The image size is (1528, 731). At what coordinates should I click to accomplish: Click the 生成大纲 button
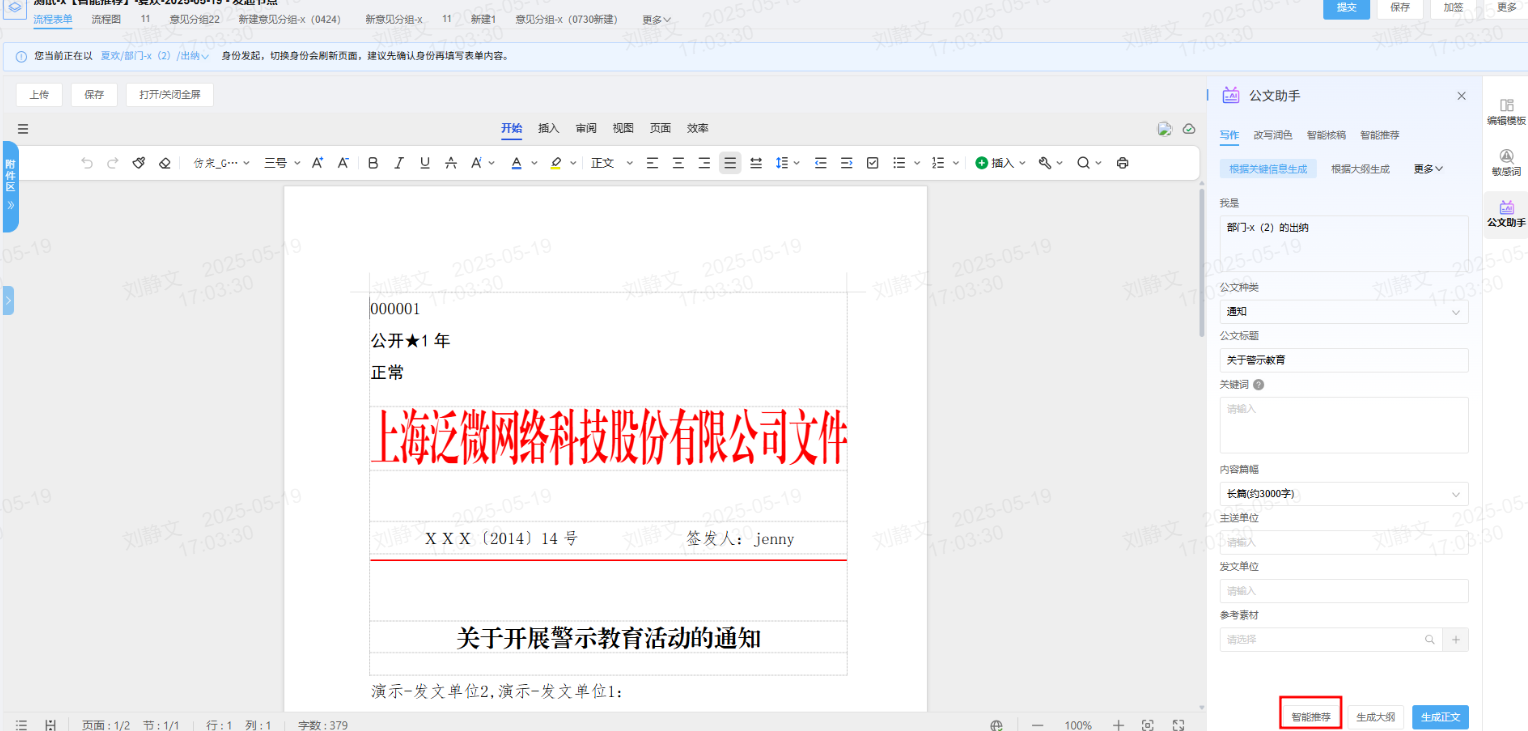click(x=1376, y=717)
